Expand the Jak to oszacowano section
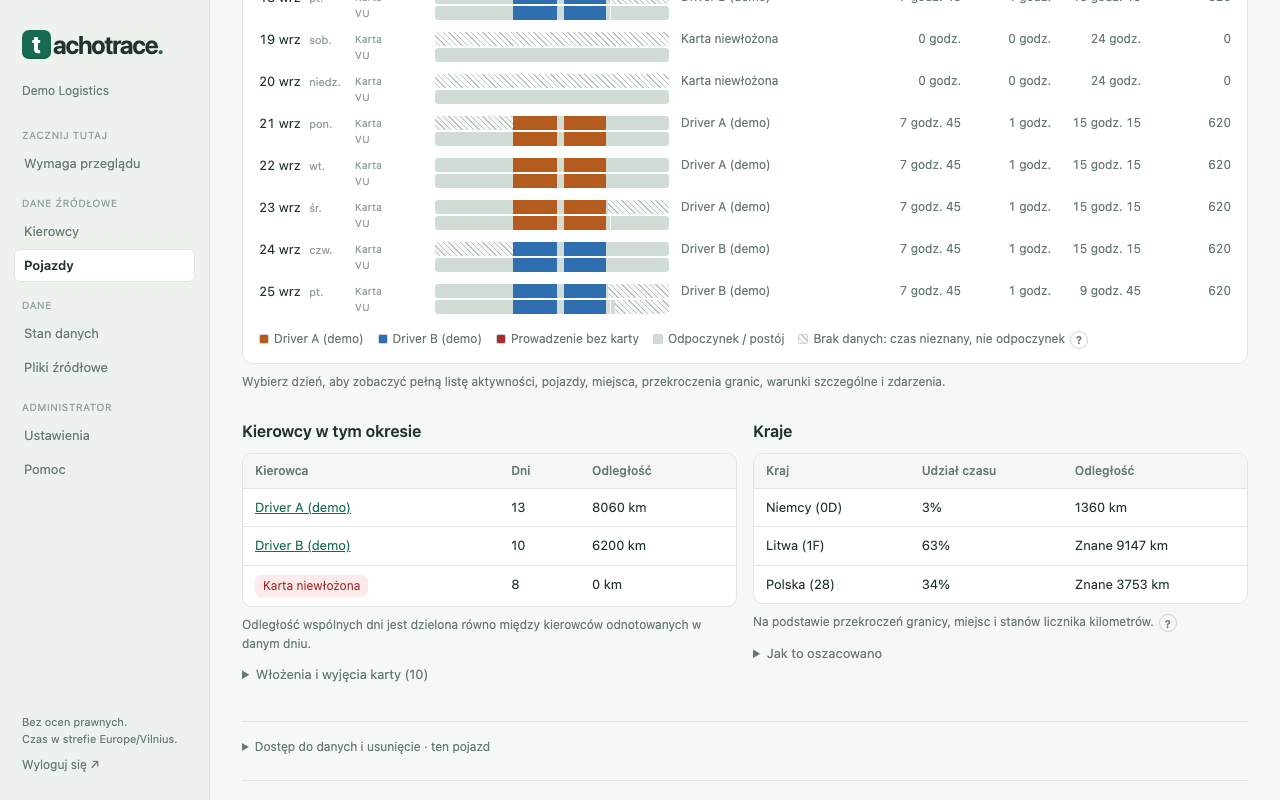 pyautogui.click(x=817, y=654)
